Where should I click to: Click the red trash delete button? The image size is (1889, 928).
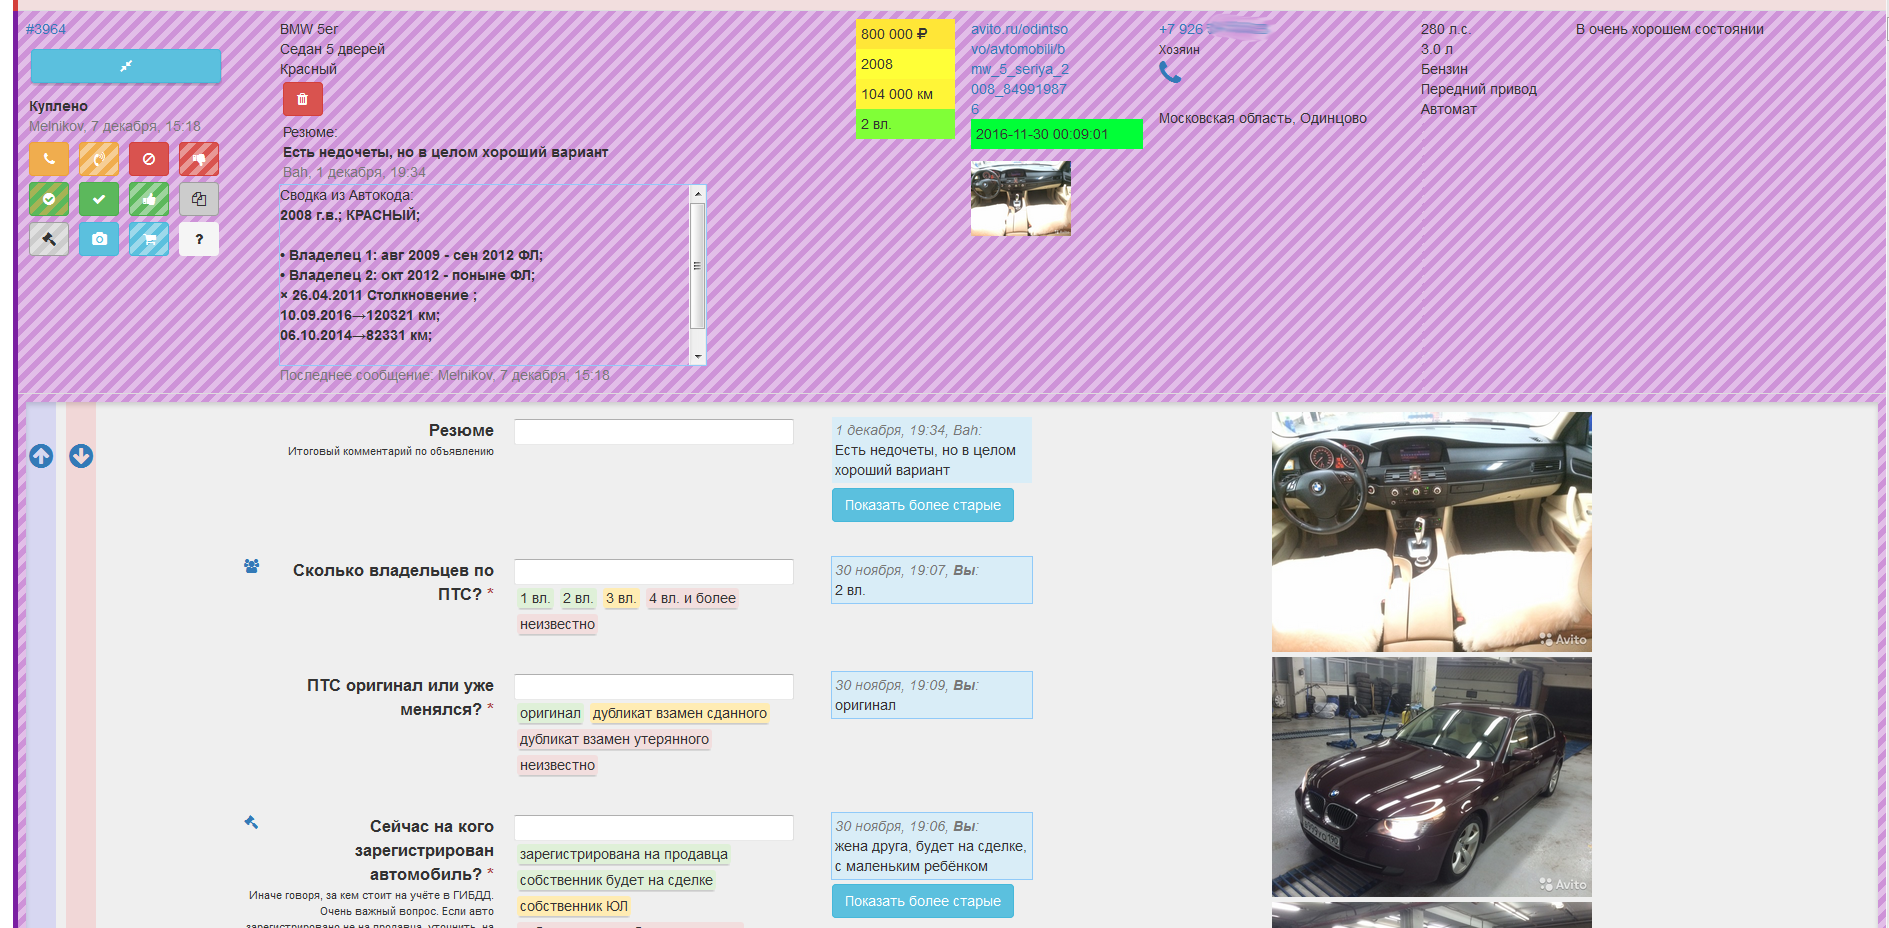[303, 99]
